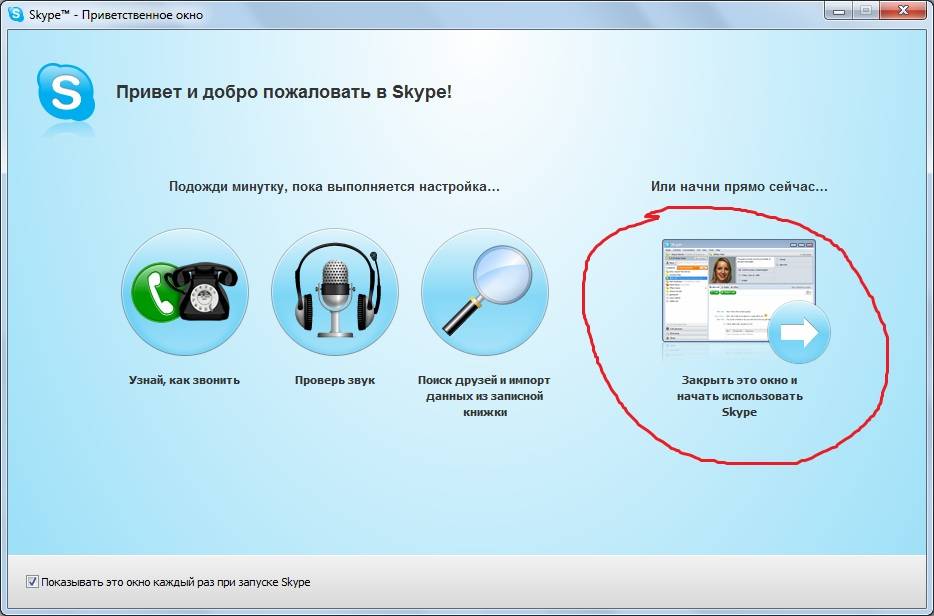Click the large Skype logo
Viewport: 934px width, 616px height.
click(66, 93)
